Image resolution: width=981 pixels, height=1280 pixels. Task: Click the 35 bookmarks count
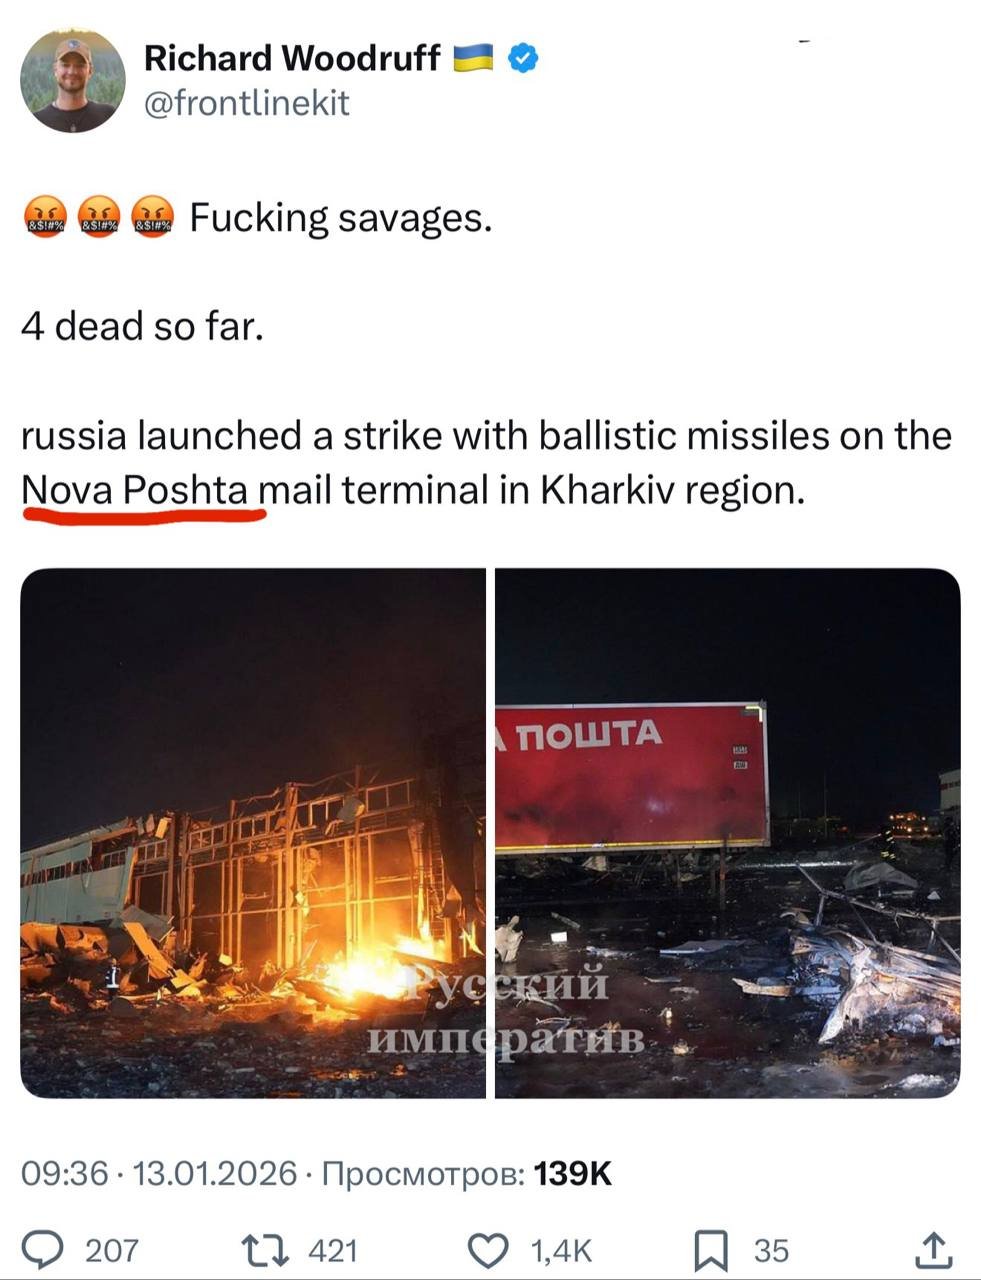coord(772,1250)
